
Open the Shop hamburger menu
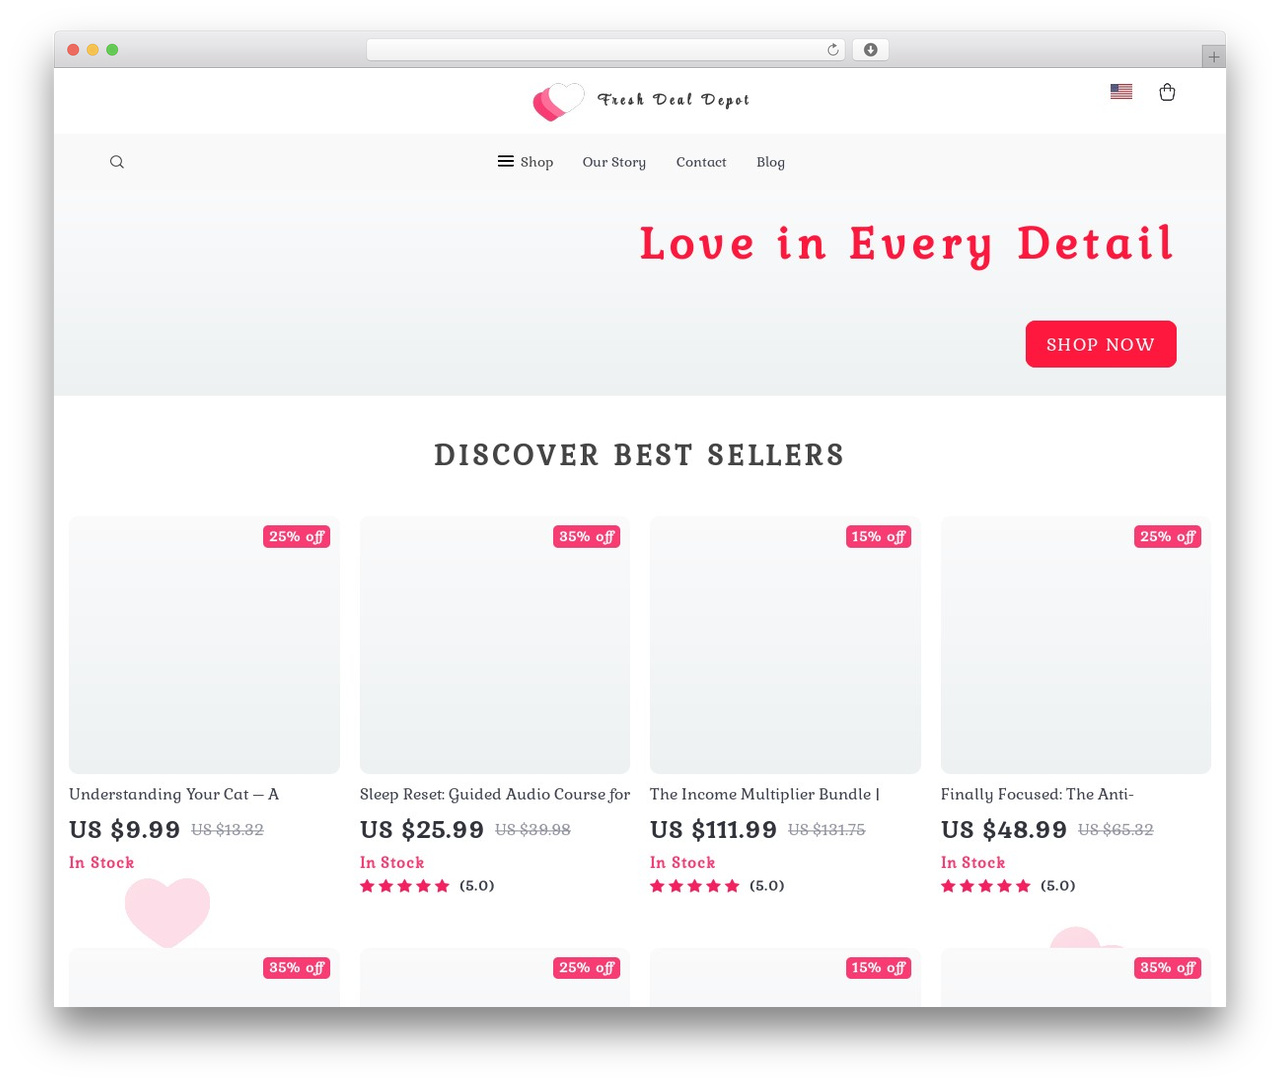[x=526, y=162]
